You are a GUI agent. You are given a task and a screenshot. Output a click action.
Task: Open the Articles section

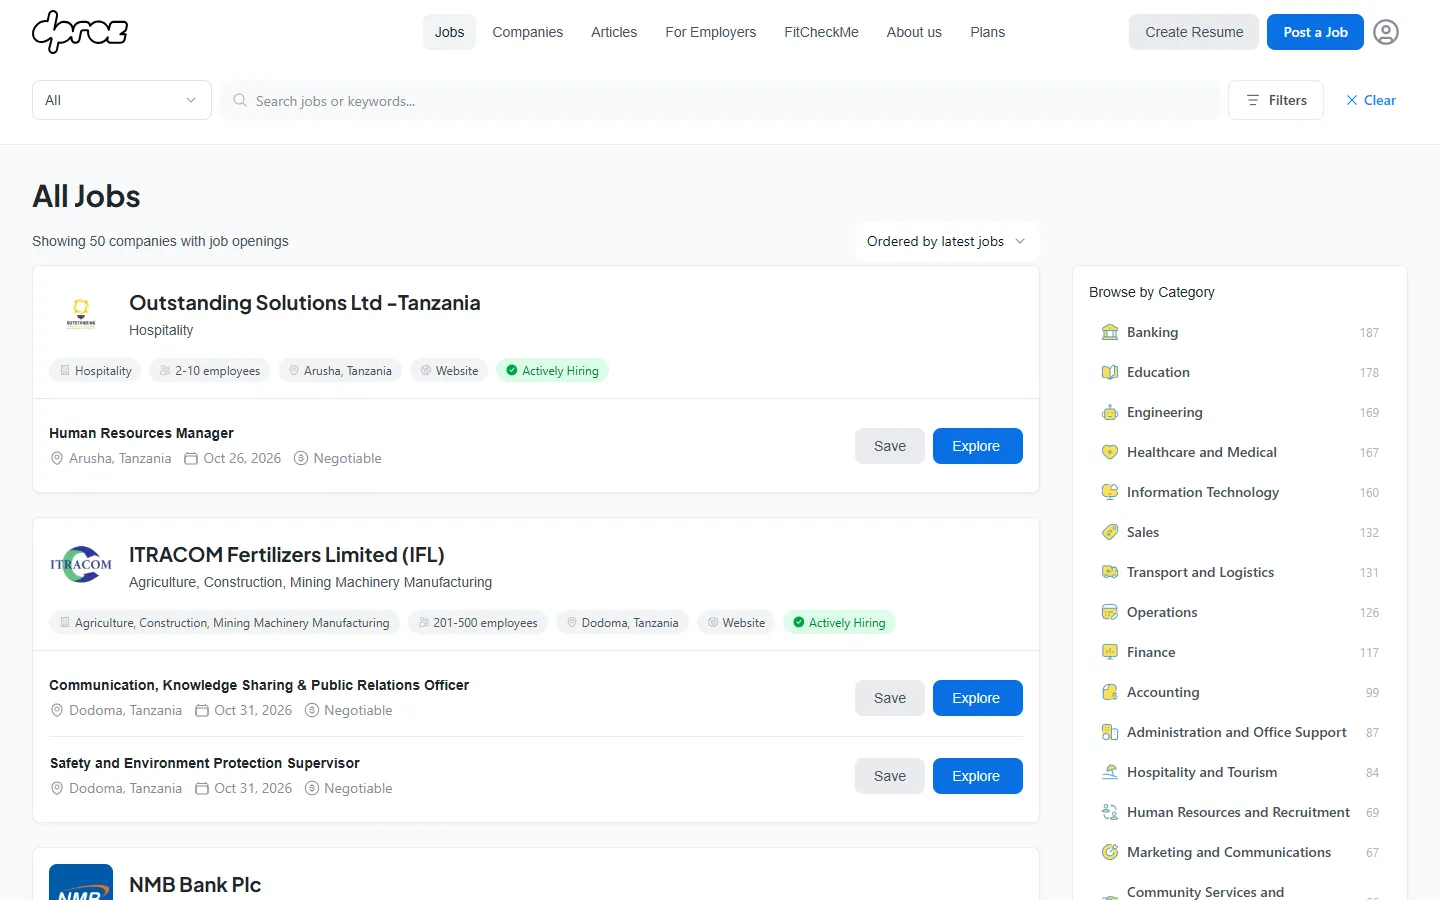(614, 32)
